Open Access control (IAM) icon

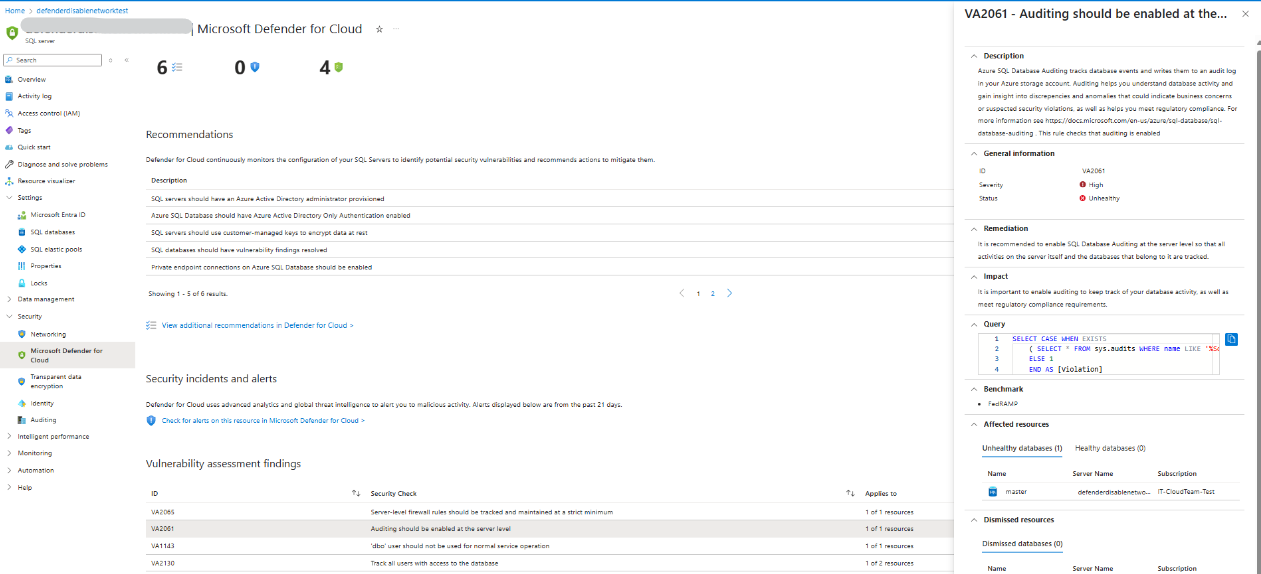[x=9, y=113]
